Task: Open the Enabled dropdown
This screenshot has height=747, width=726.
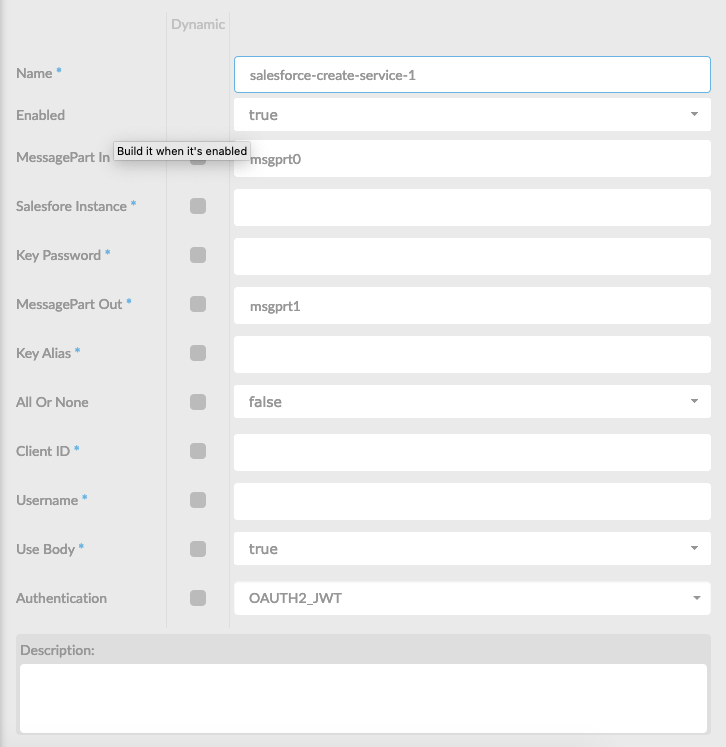Action: [472, 115]
